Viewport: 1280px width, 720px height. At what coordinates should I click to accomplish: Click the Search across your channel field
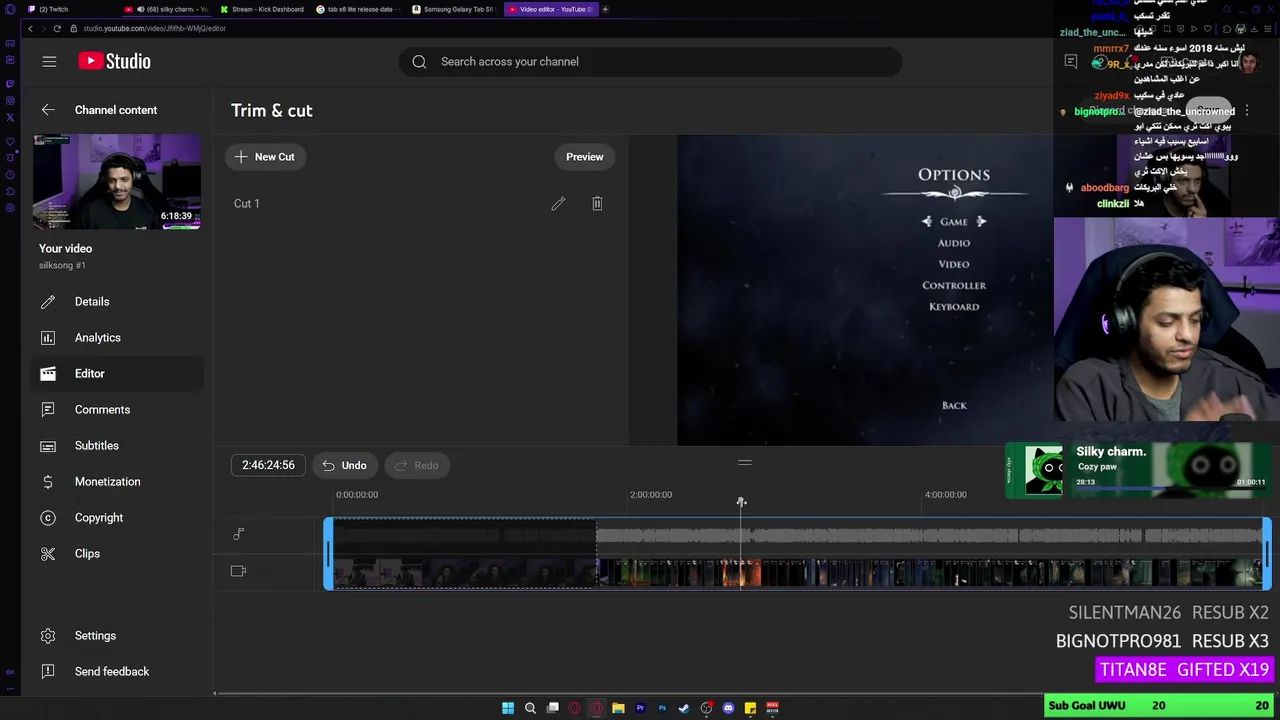(x=650, y=61)
